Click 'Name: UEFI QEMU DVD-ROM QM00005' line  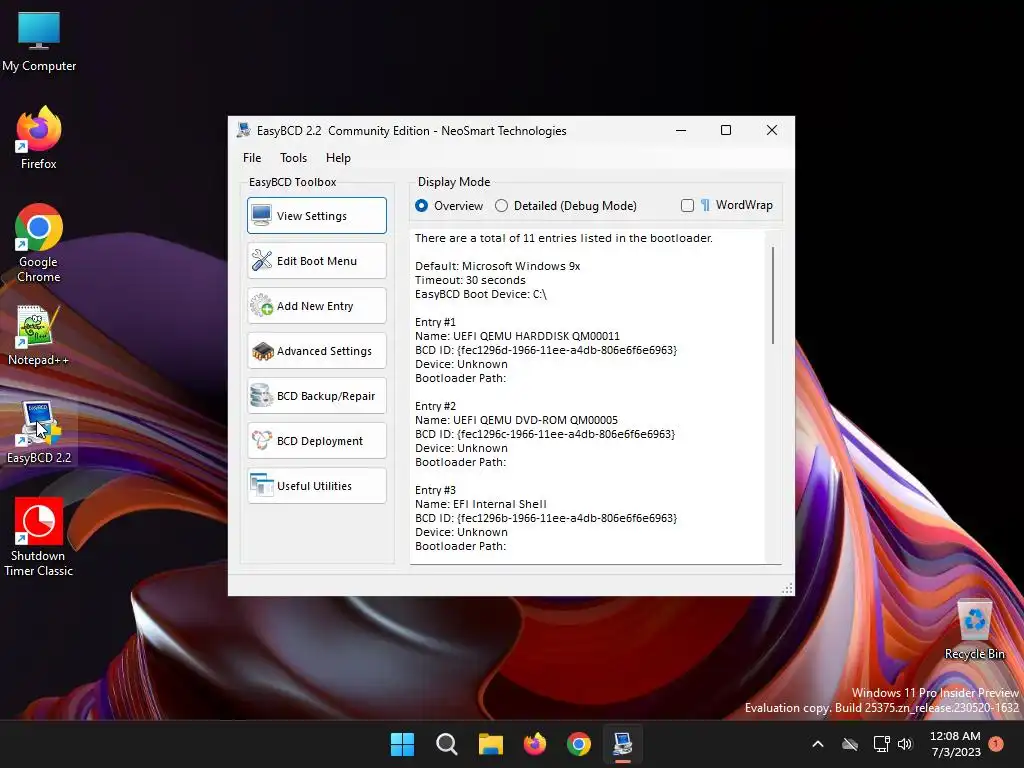coord(517,420)
